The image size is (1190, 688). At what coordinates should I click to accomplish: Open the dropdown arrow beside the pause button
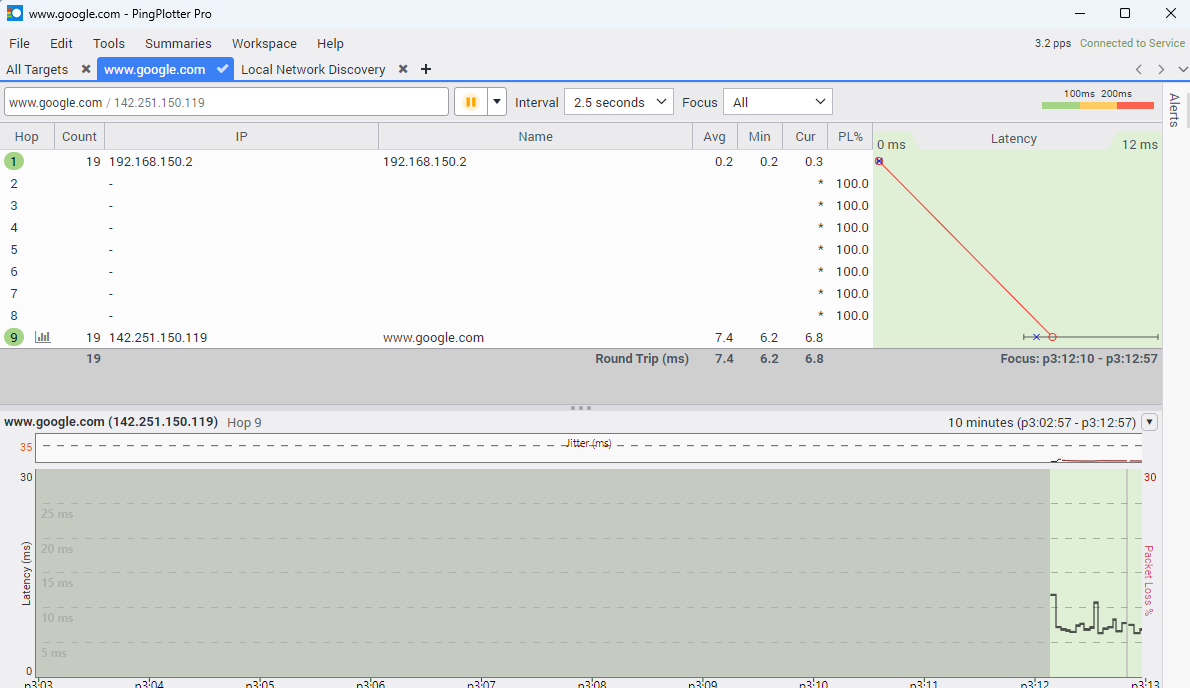coord(497,102)
